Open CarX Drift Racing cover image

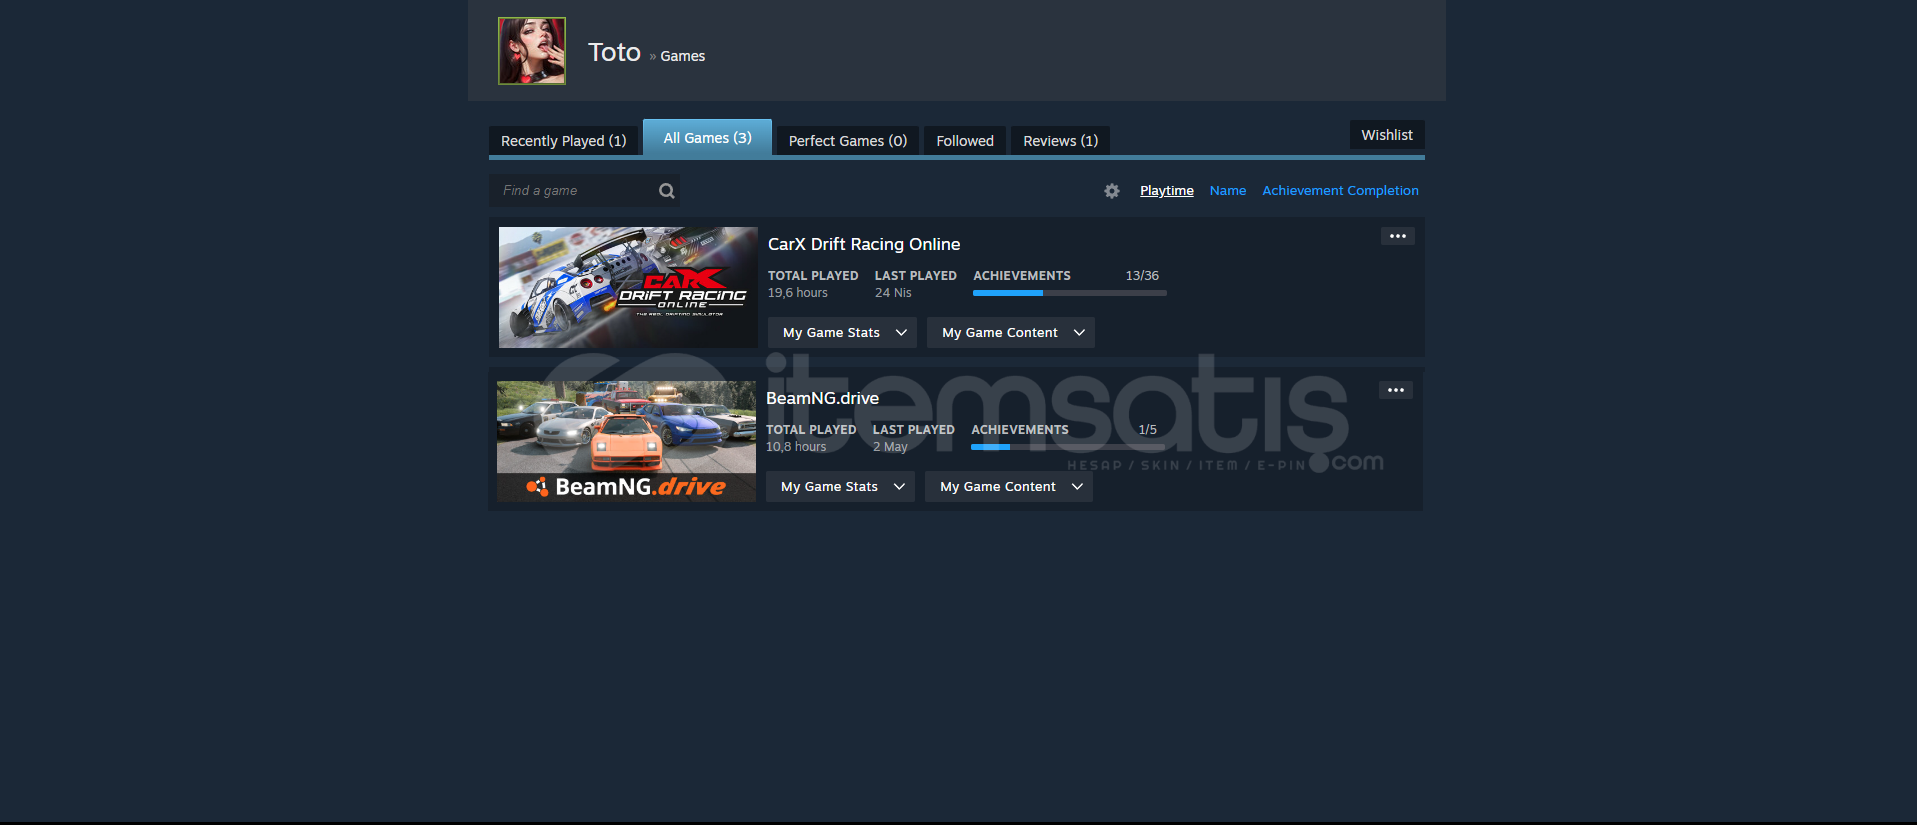pos(628,287)
